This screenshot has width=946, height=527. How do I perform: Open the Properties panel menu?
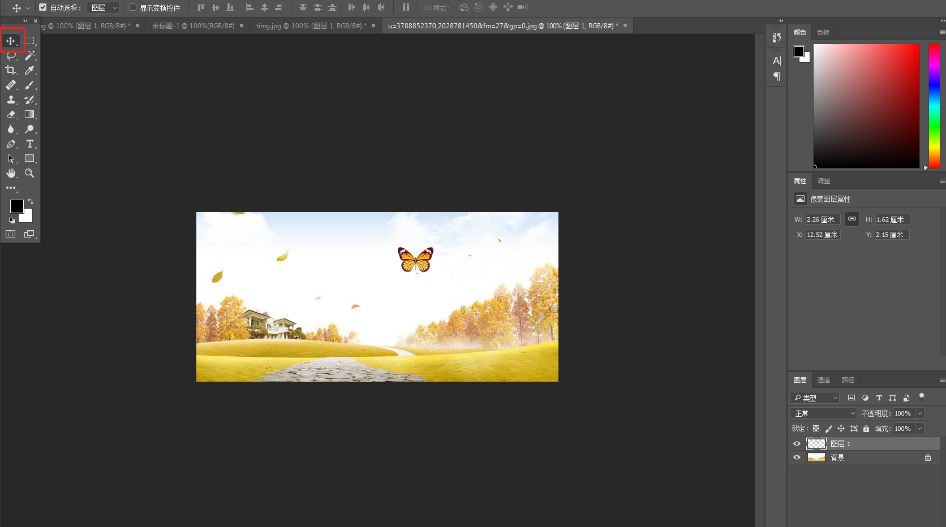coord(942,181)
